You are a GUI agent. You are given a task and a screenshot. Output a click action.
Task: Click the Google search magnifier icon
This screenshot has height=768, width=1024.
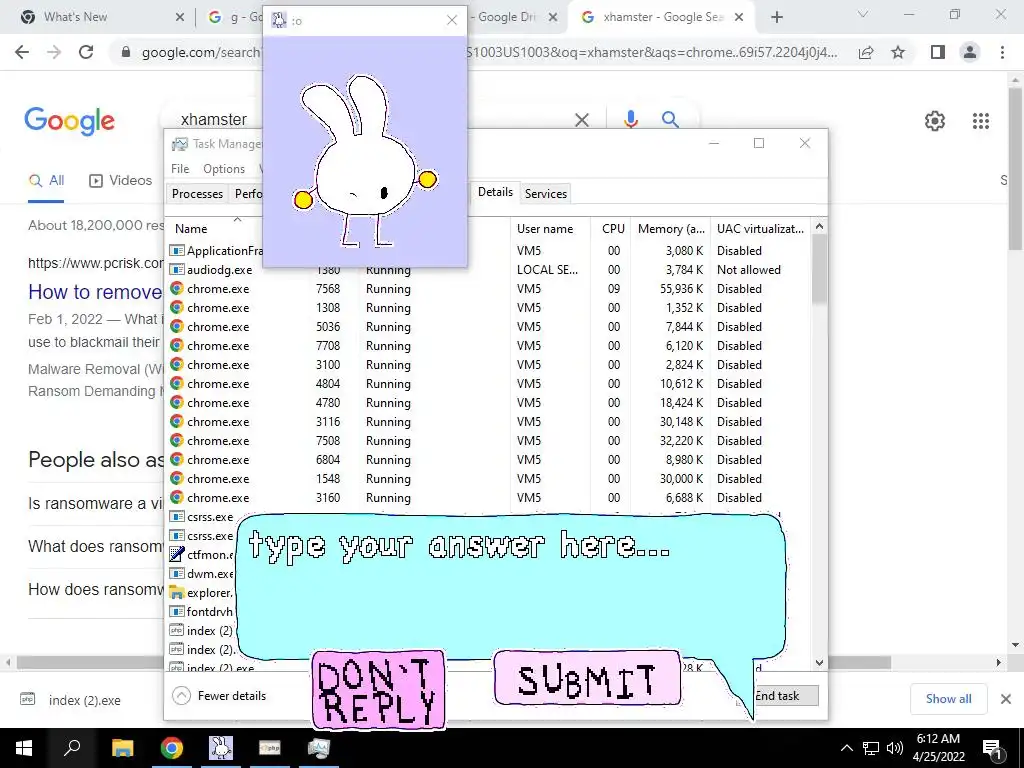(x=670, y=119)
